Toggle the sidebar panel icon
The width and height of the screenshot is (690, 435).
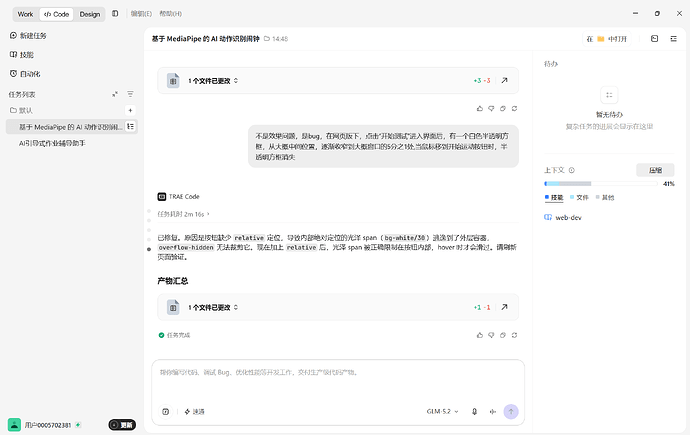(x=115, y=14)
